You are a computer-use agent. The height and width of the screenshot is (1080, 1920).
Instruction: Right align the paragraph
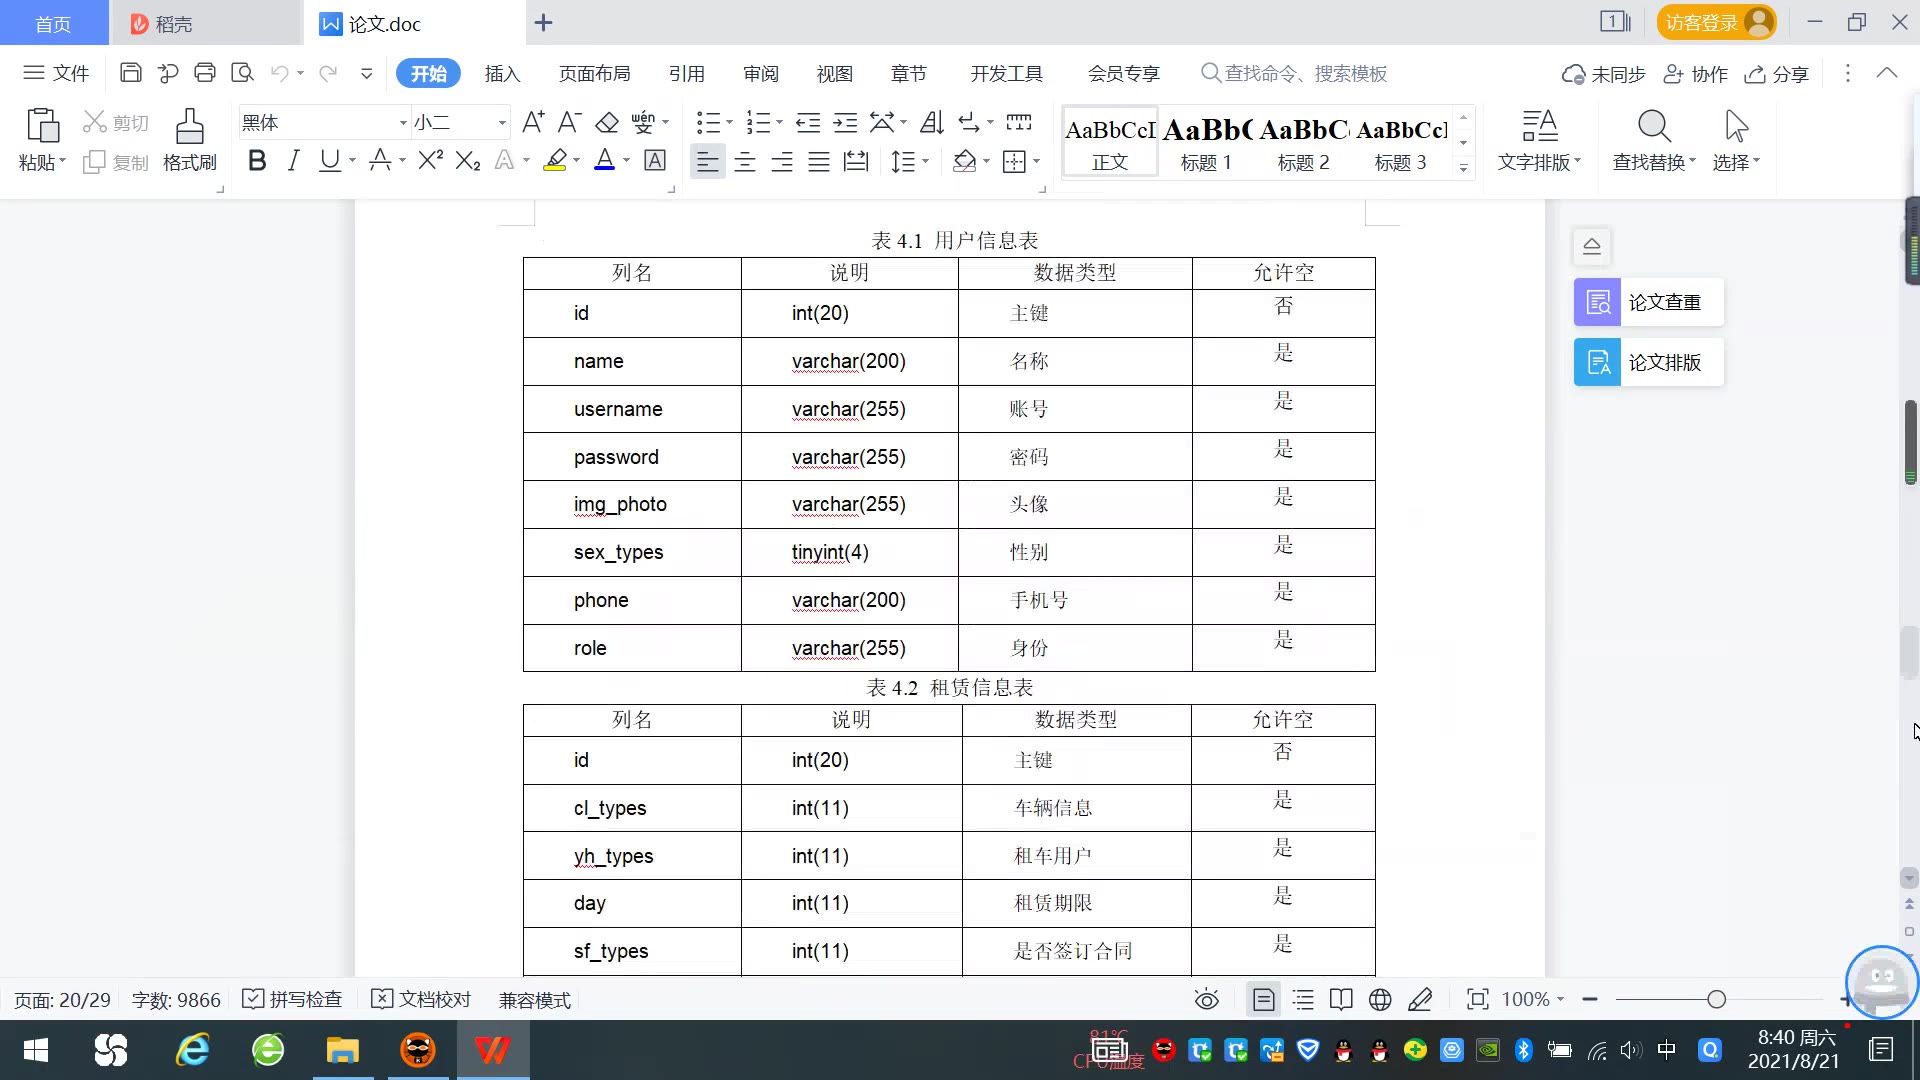click(x=782, y=161)
